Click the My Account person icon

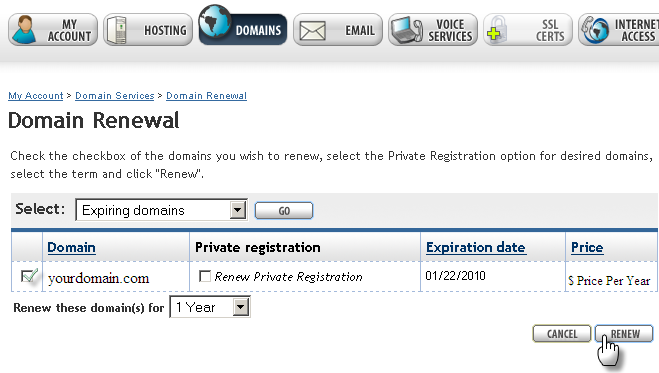click(x=24, y=29)
